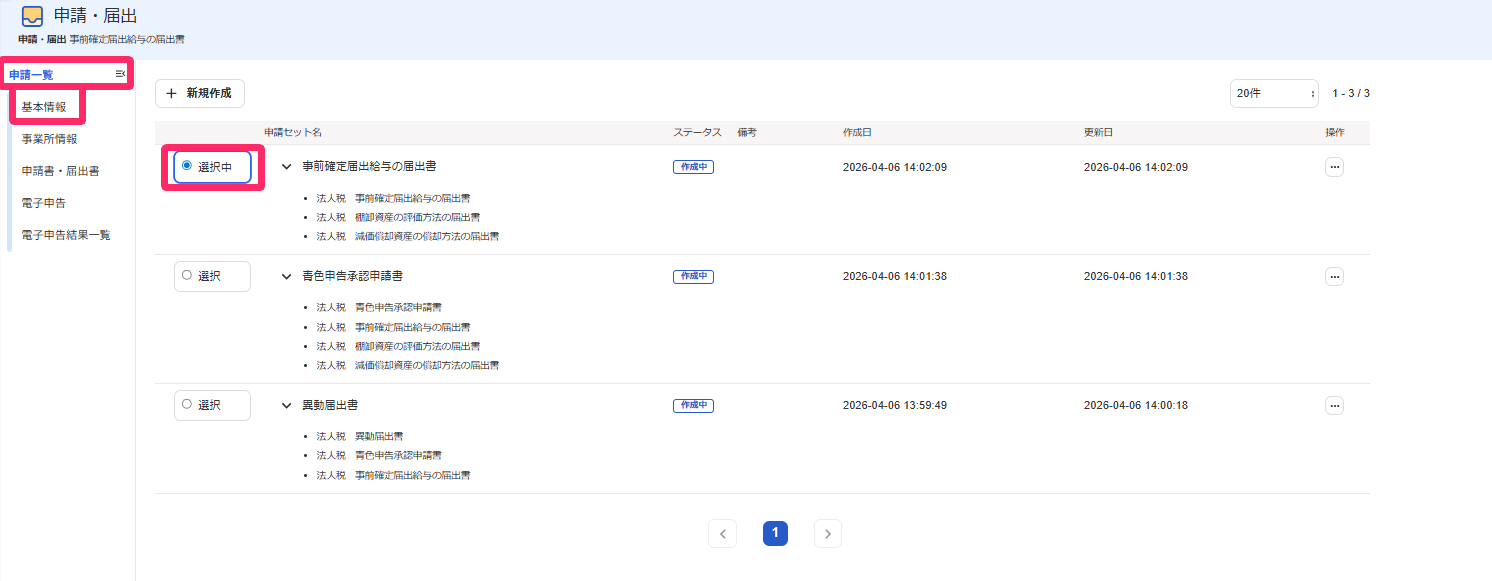Screen dimensions: 1492x581
Task: Click the 備考 column header
Action: (748, 133)
